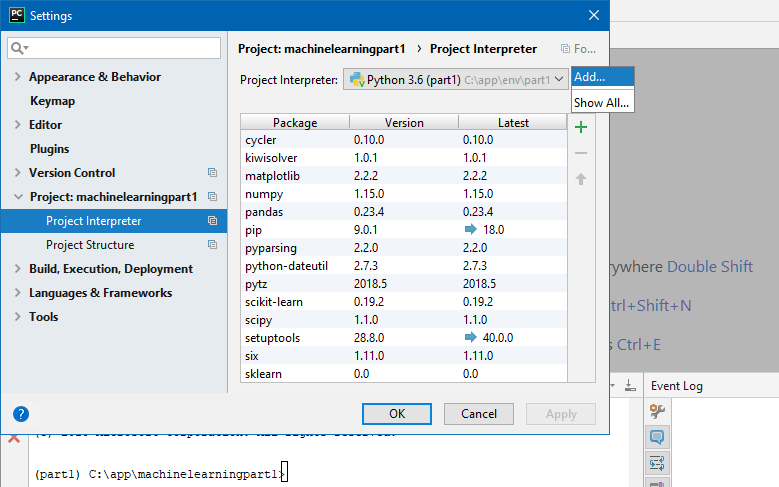779x487 pixels.
Task: Open the Project Interpreter dropdown
Action: tap(456, 79)
